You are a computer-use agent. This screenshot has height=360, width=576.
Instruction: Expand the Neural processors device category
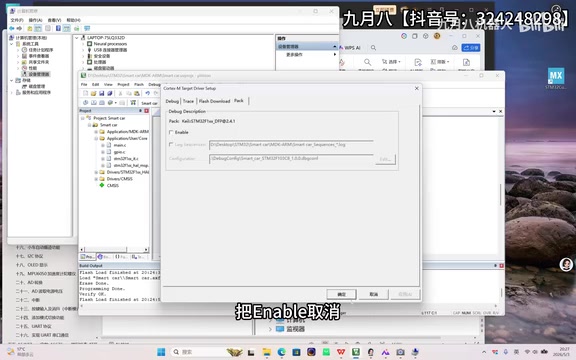point(83,44)
